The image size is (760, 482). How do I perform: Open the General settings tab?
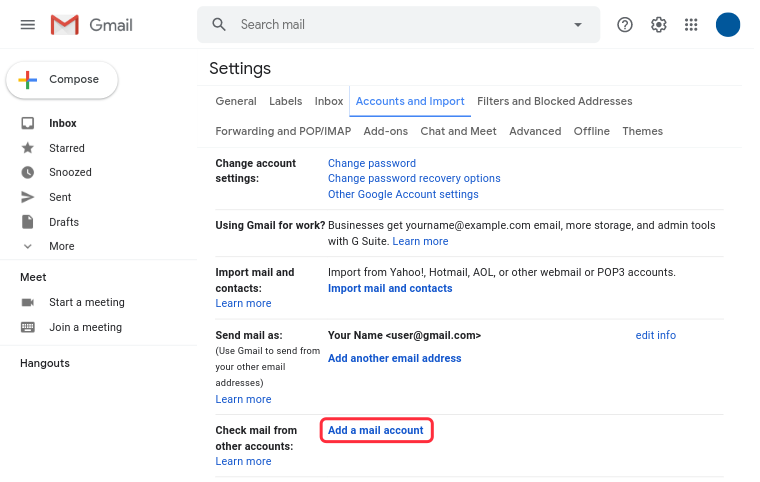click(x=236, y=101)
